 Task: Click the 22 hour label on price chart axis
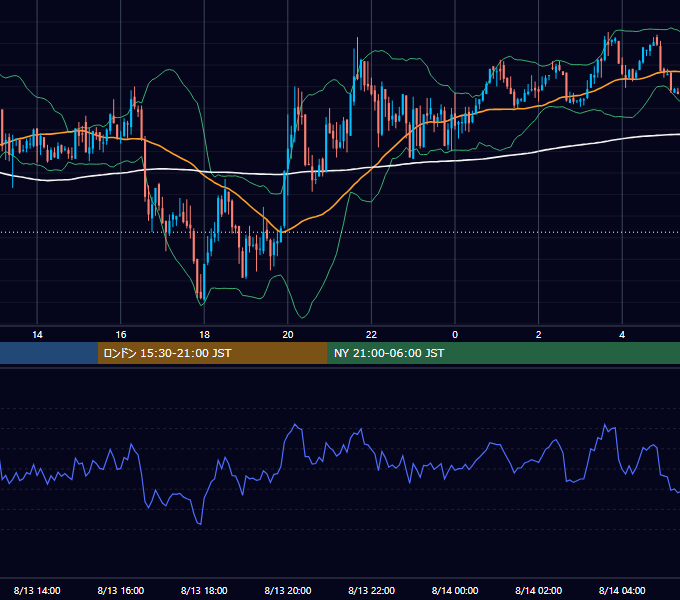[371, 335]
